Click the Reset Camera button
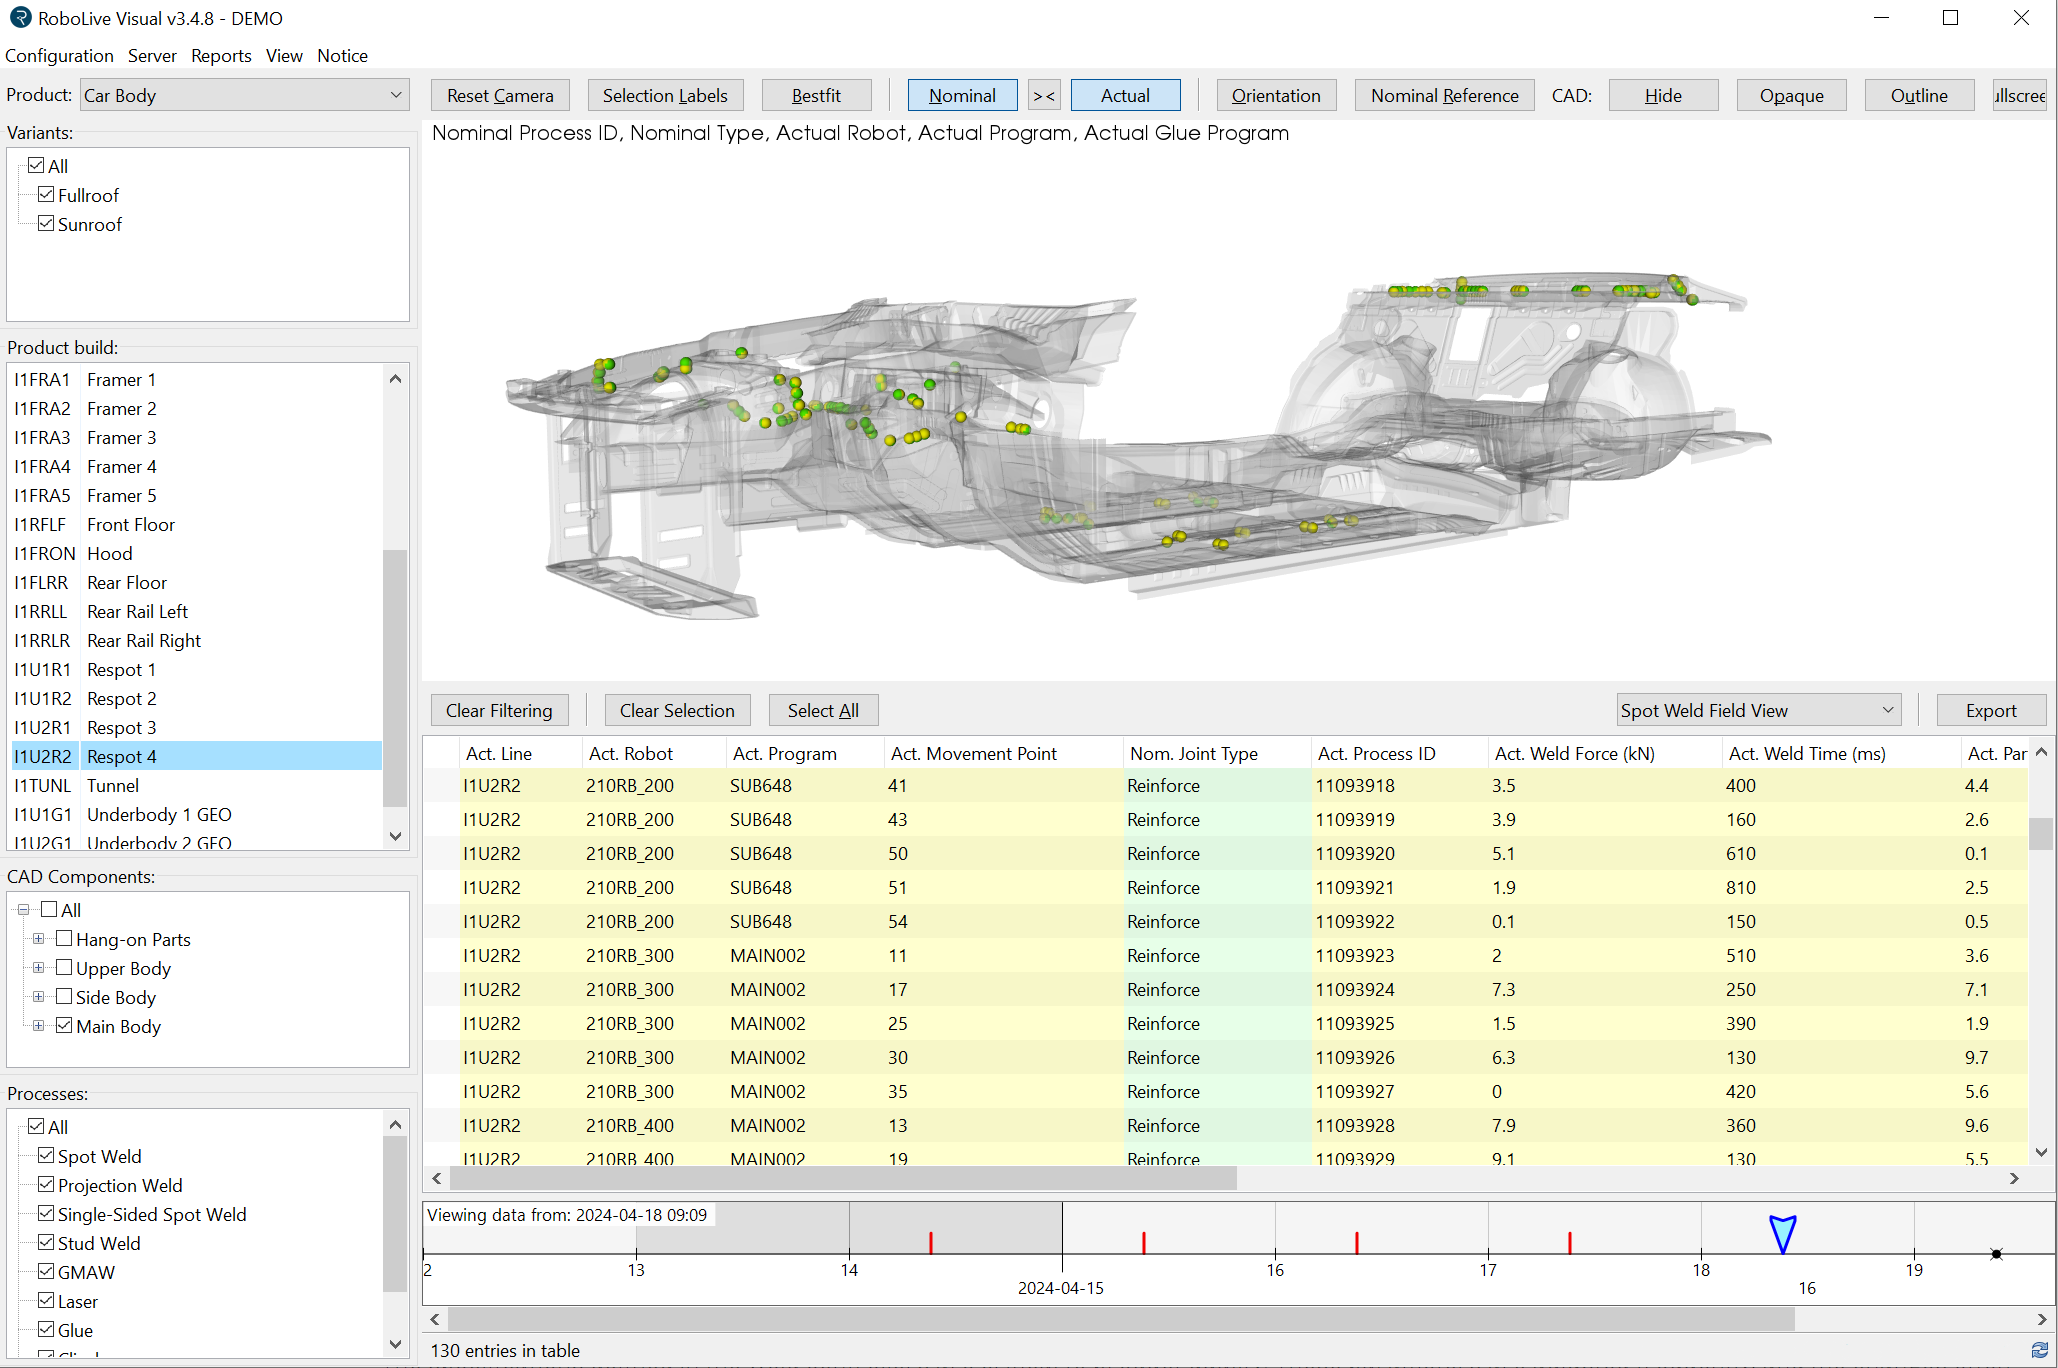This screenshot has width=2058, height=1368. click(x=499, y=96)
